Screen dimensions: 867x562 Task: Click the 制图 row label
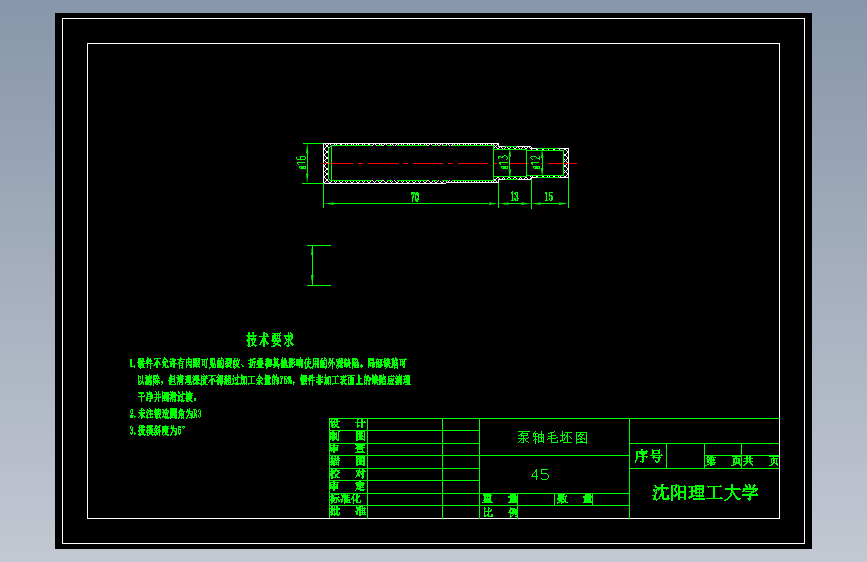pyautogui.click(x=348, y=436)
